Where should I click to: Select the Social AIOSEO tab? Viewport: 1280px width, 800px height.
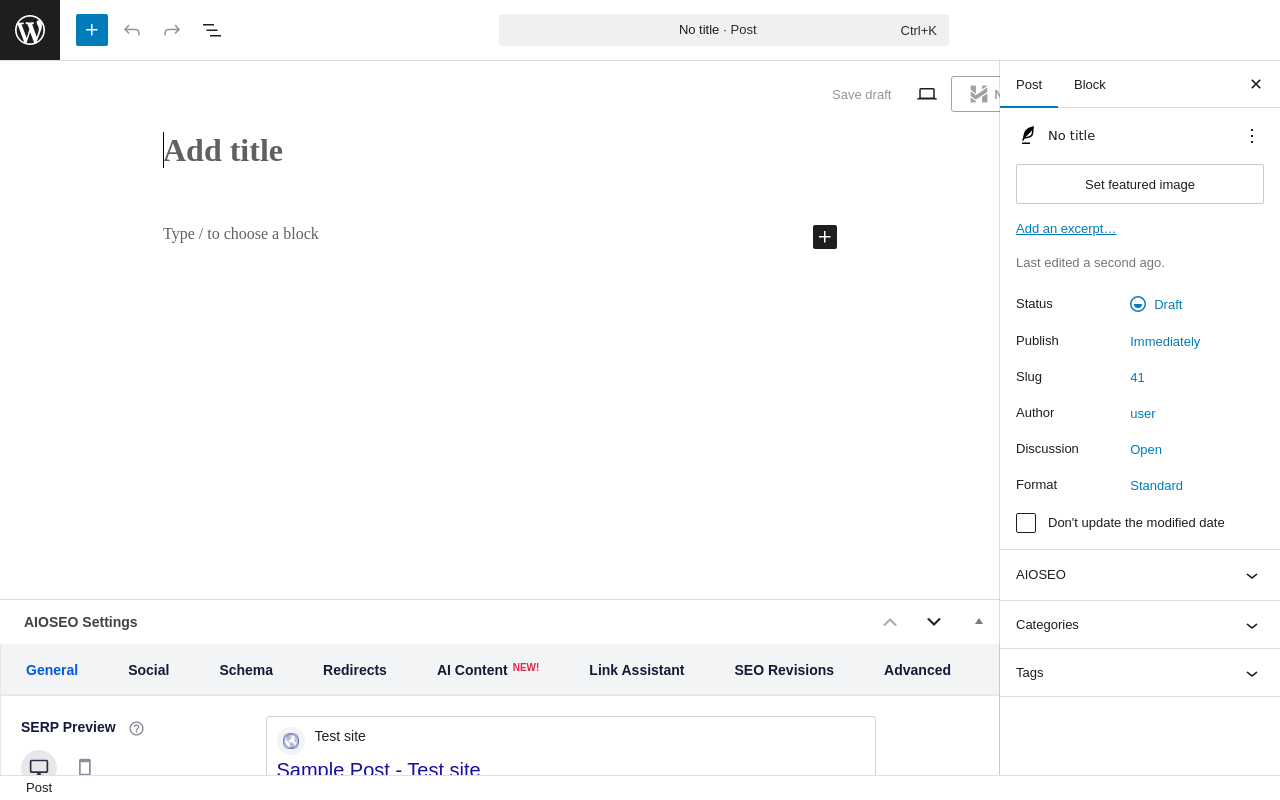tap(149, 670)
